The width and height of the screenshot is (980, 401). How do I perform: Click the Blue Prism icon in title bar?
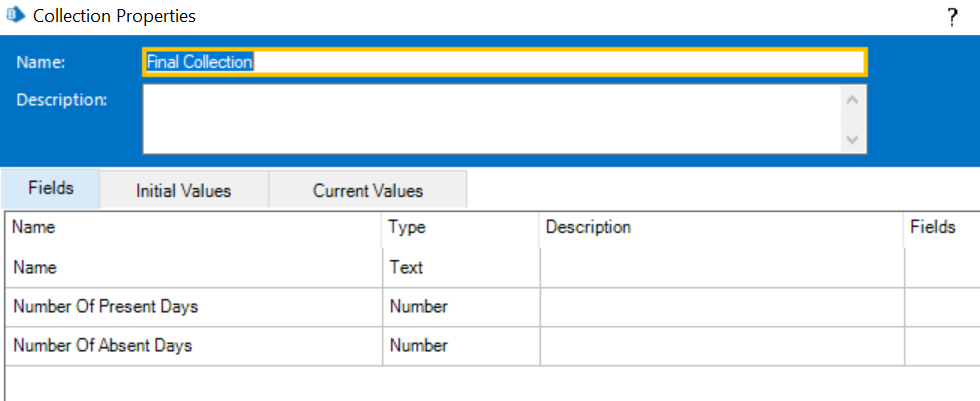[x=16, y=16]
